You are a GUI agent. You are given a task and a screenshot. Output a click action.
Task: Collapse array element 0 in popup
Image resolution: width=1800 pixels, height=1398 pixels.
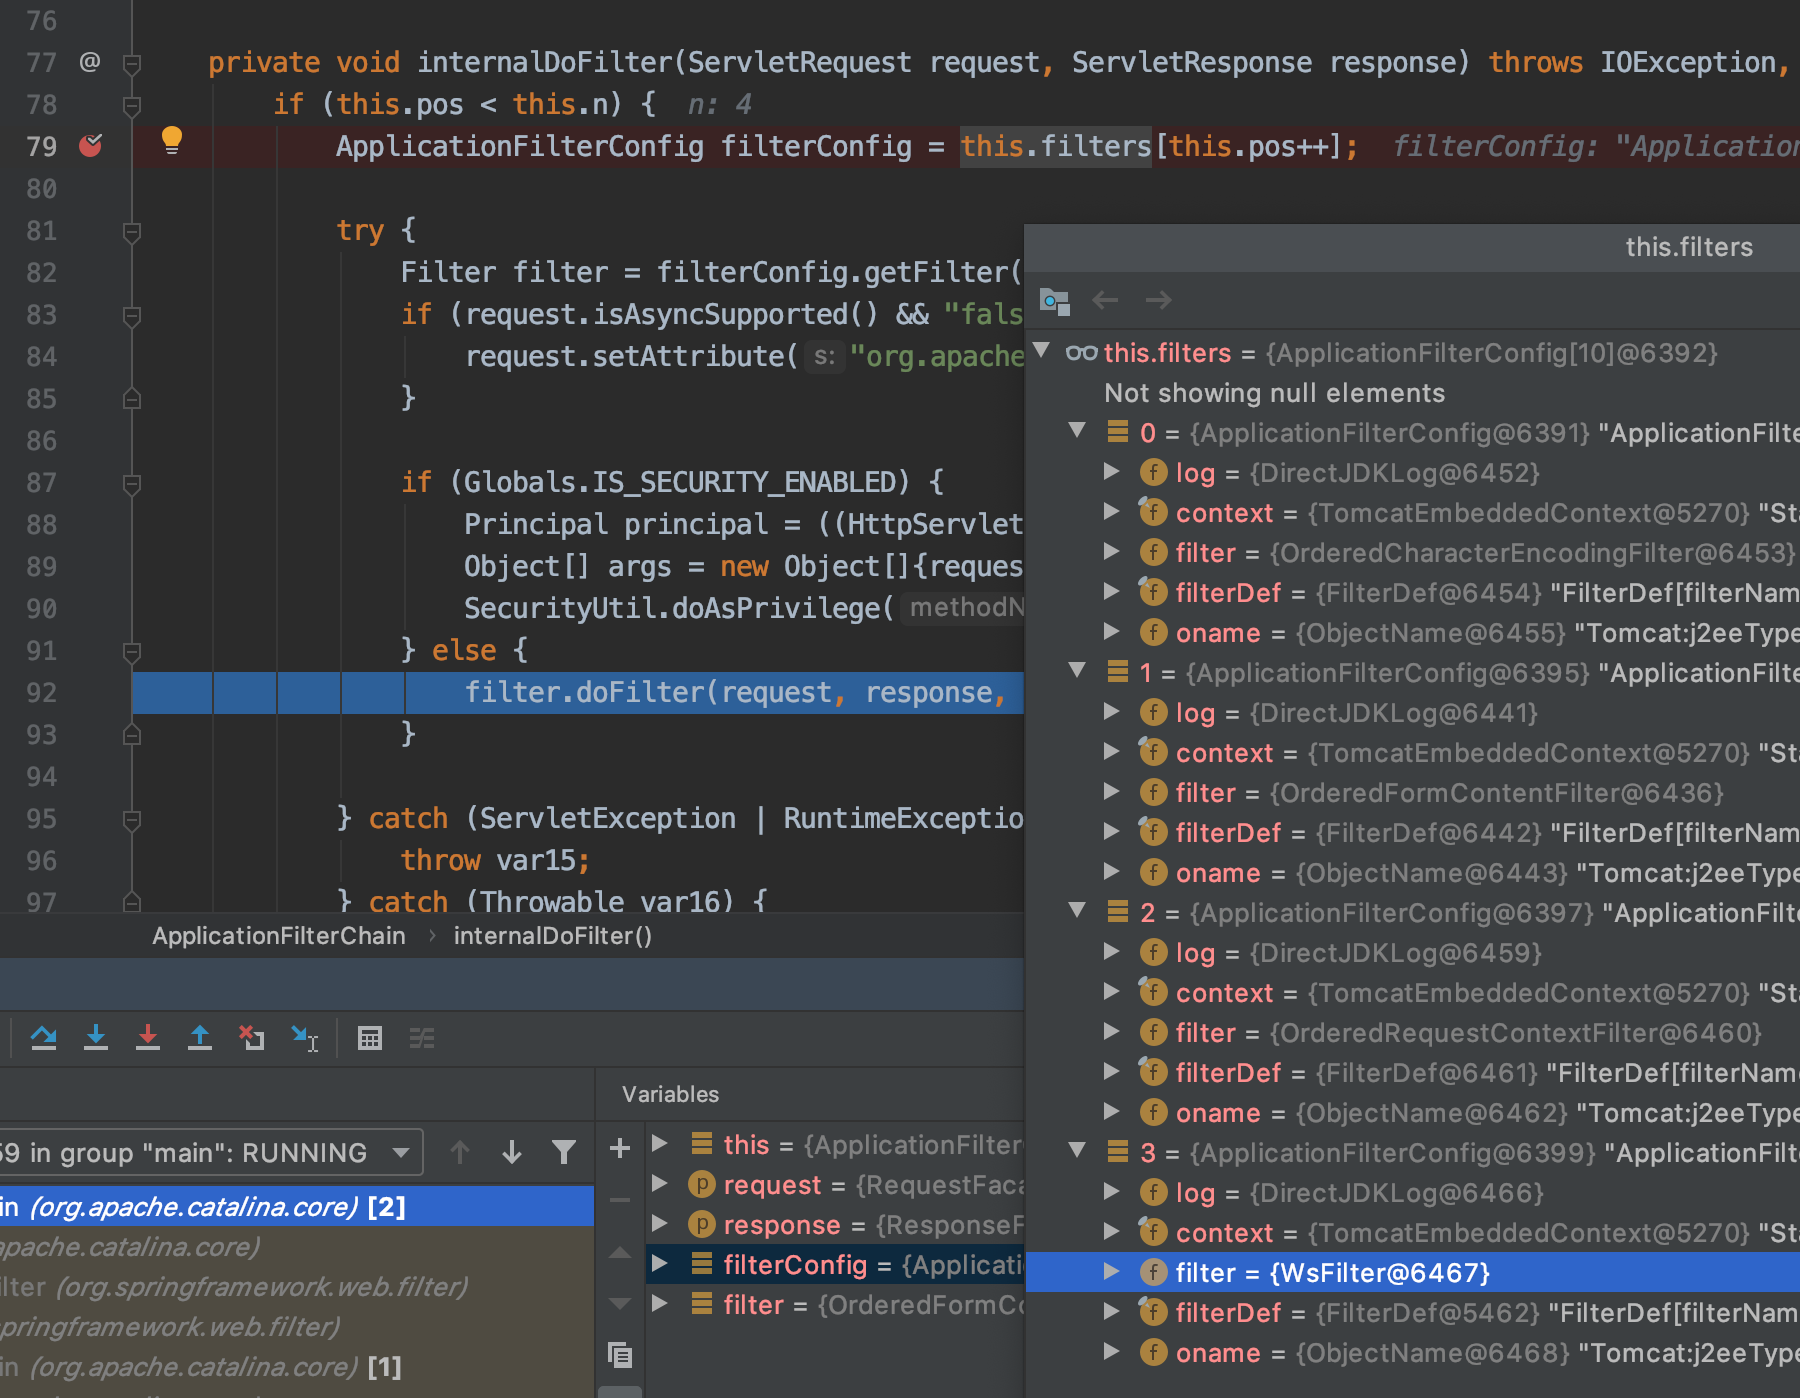pyautogui.click(x=1077, y=431)
